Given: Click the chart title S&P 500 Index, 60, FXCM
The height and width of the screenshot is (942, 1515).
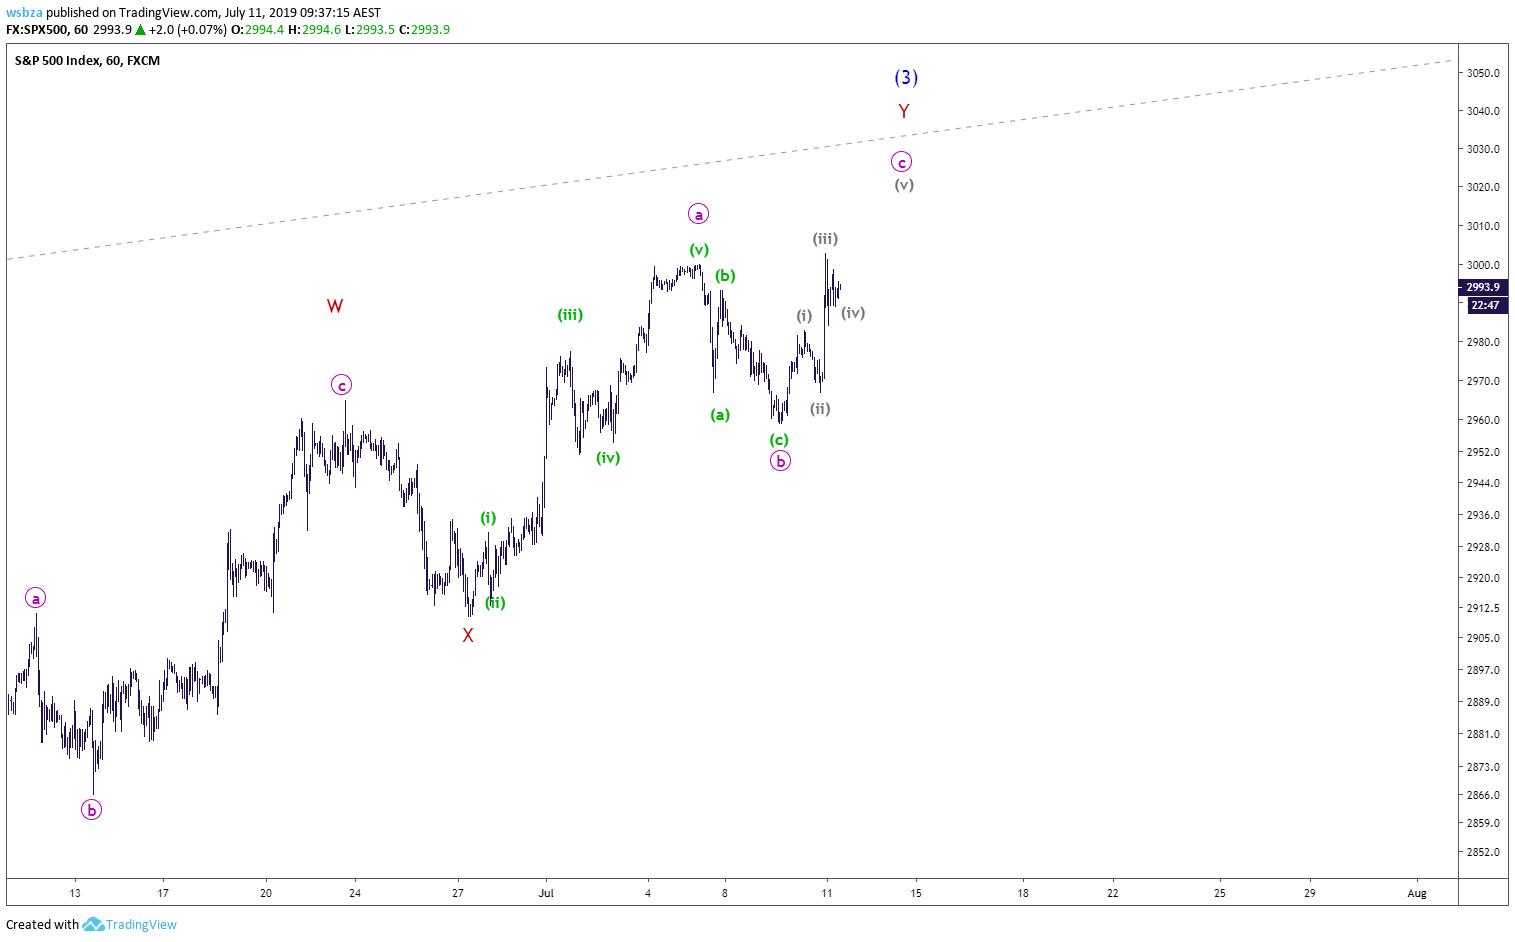Looking at the screenshot, I should coord(87,61).
